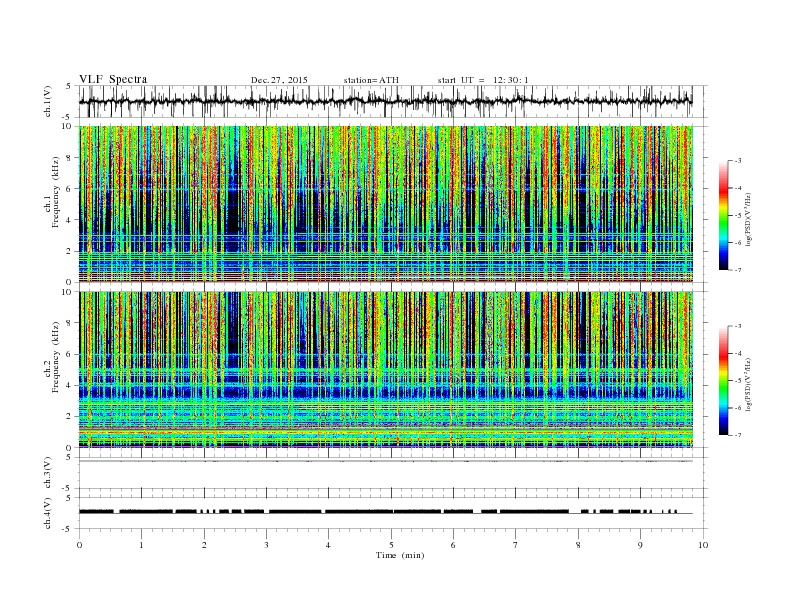
Task: Click the "station=ATH" header label
Action: coord(371,80)
